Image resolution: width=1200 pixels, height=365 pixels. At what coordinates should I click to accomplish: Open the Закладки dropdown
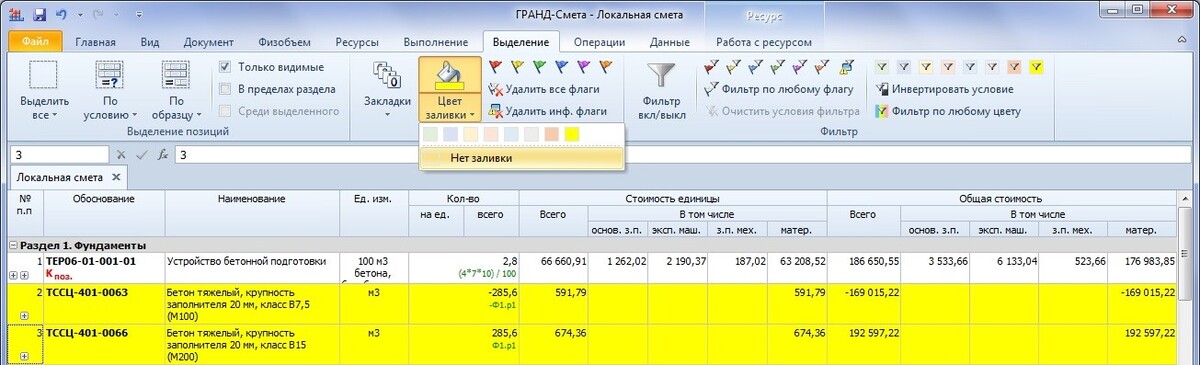tap(386, 90)
